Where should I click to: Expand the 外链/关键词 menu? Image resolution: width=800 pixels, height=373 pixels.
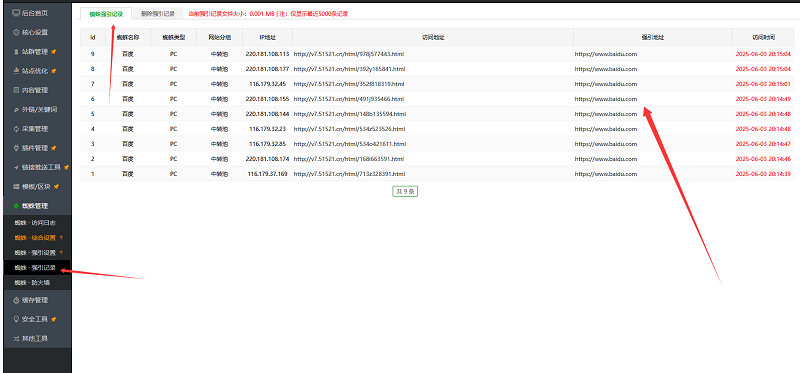point(37,110)
